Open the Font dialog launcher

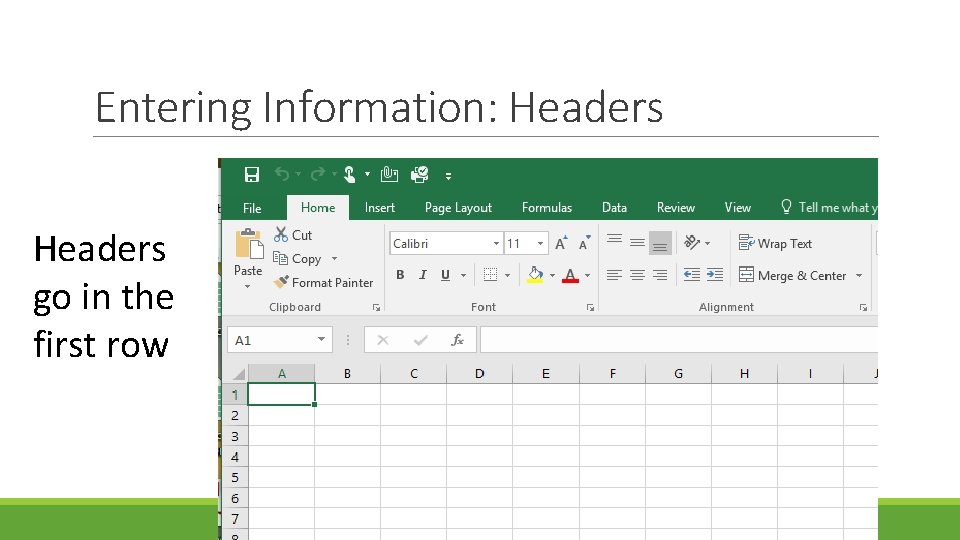coord(590,307)
